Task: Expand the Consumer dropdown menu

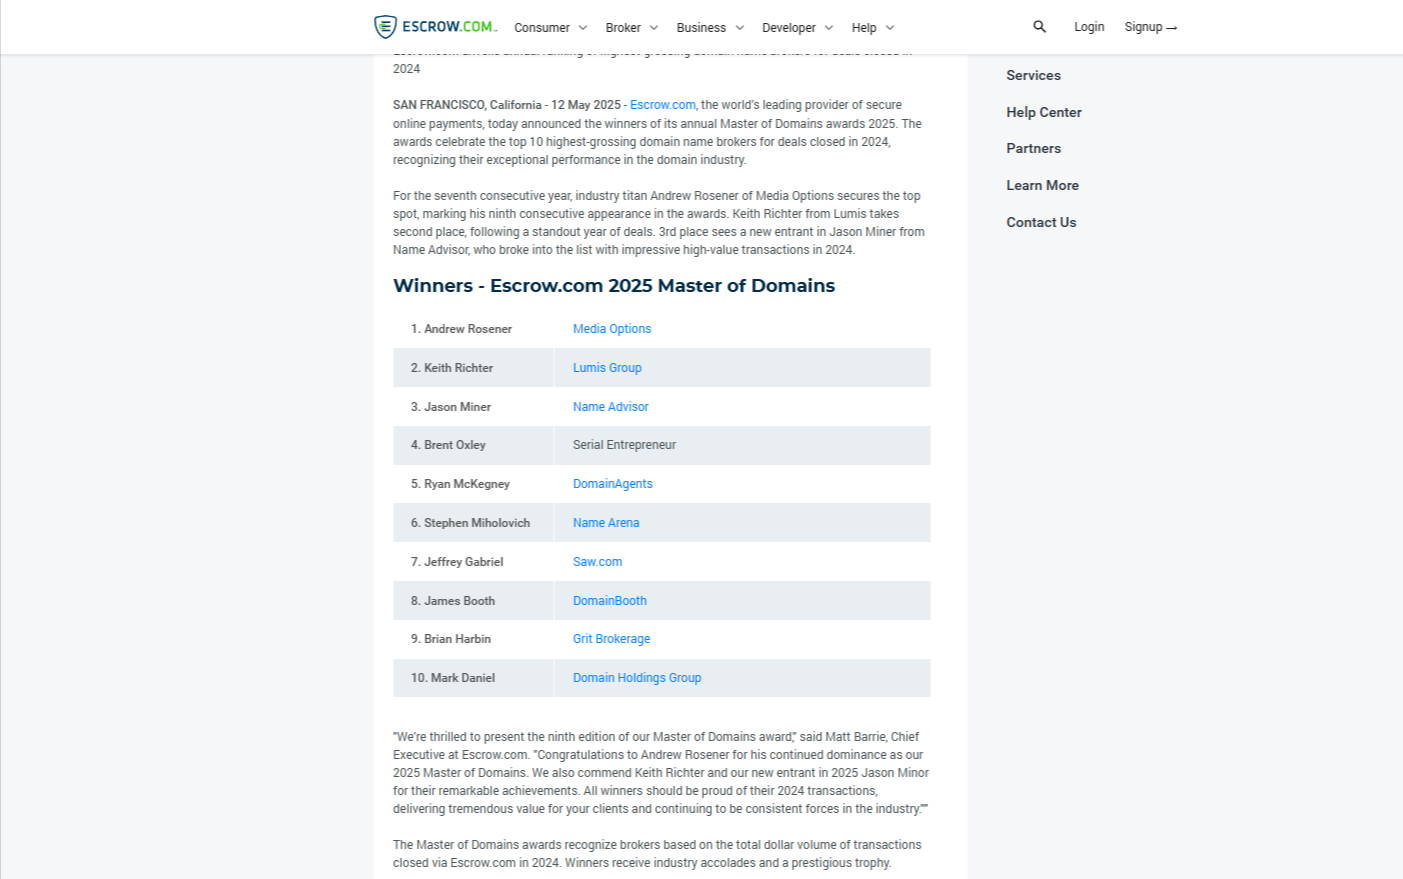Action: (x=551, y=28)
